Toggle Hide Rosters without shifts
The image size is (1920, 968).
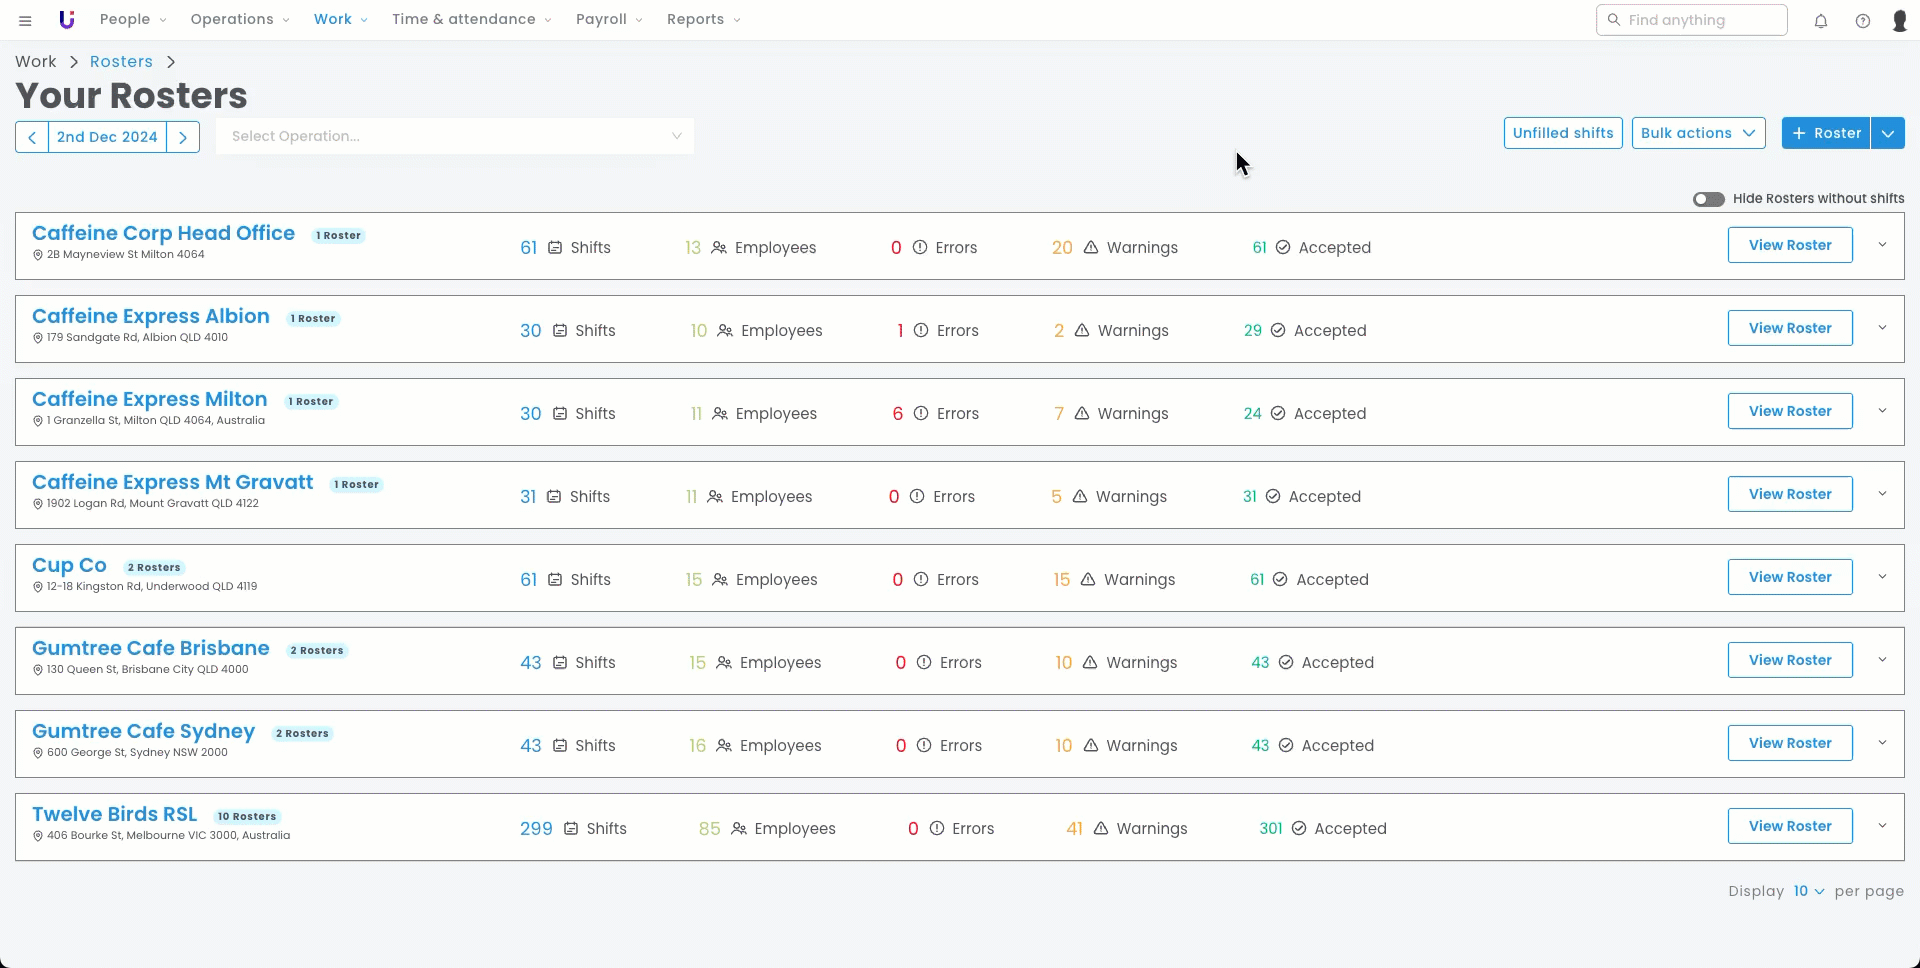coord(1708,199)
